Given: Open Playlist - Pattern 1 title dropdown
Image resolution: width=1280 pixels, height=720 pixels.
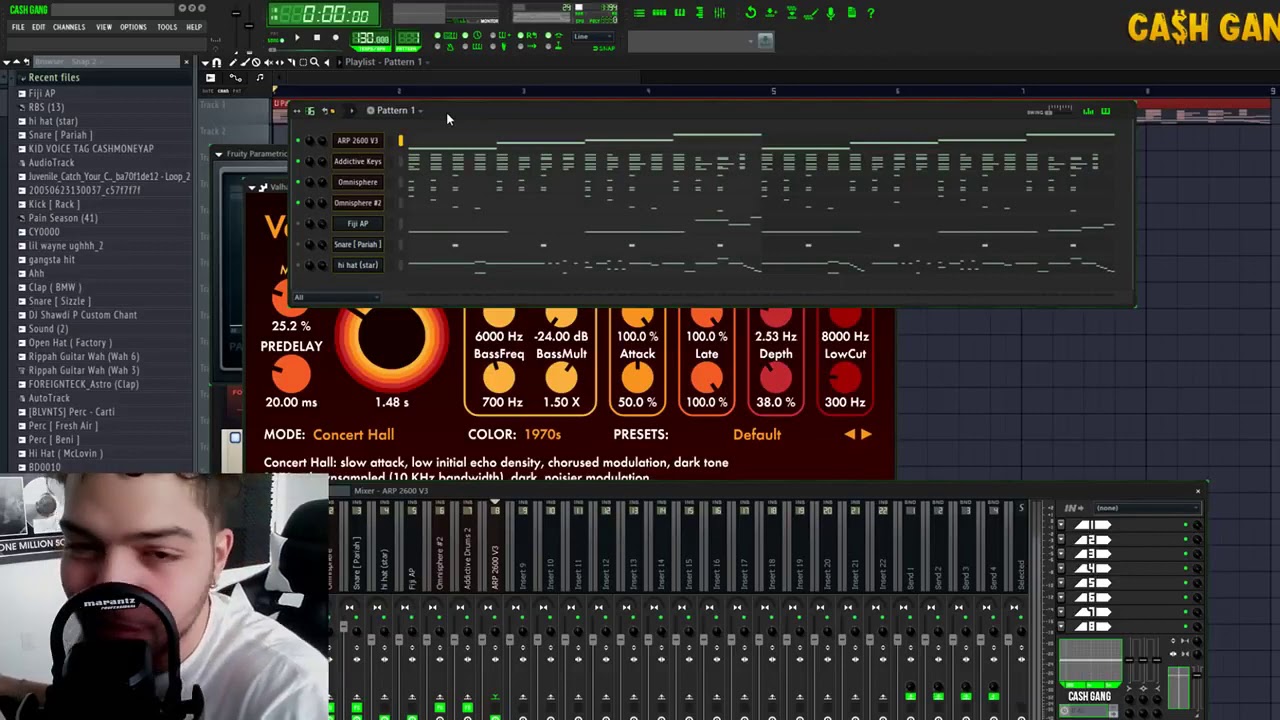Looking at the screenshot, I should (385, 62).
